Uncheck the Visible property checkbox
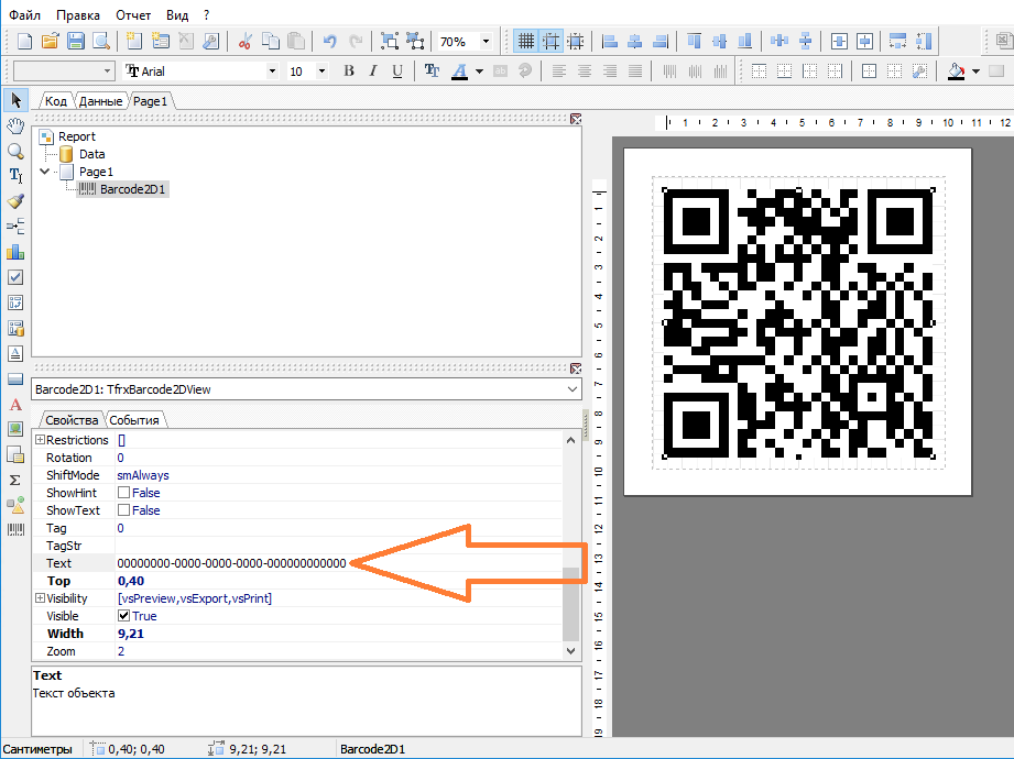This screenshot has height=759, width=1014. point(124,615)
